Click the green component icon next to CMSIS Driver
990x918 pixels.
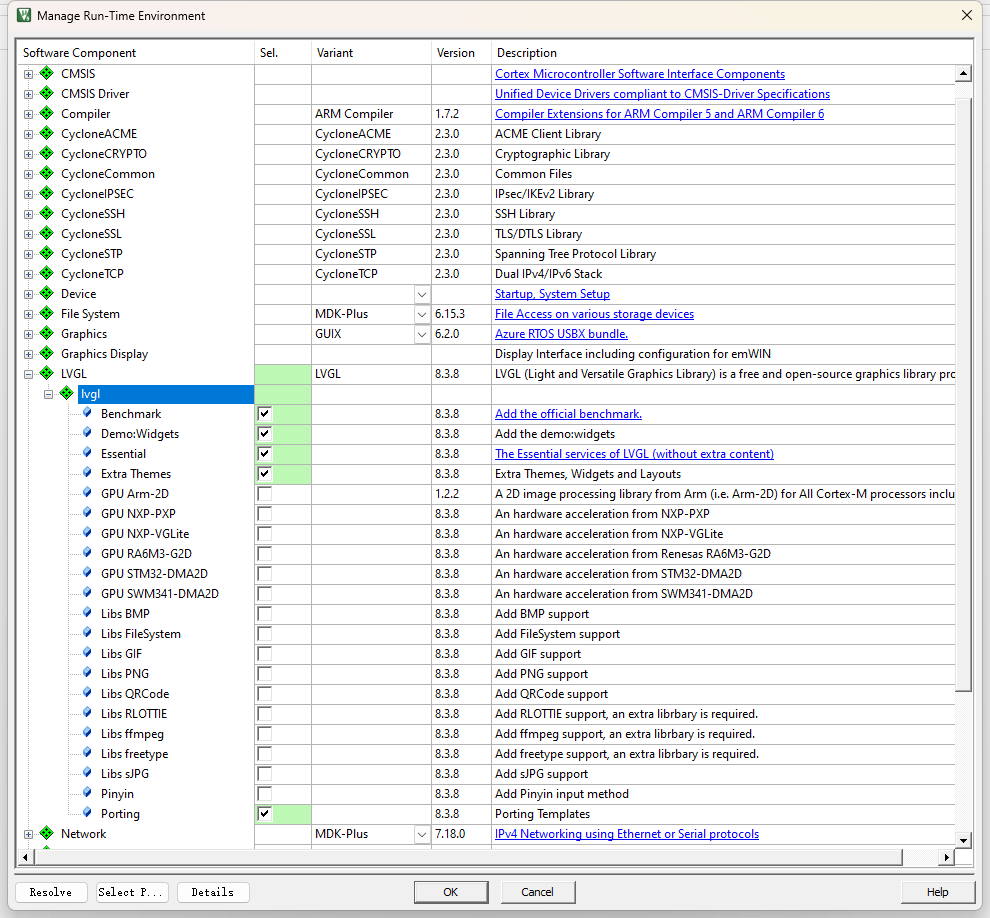click(x=47, y=93)
